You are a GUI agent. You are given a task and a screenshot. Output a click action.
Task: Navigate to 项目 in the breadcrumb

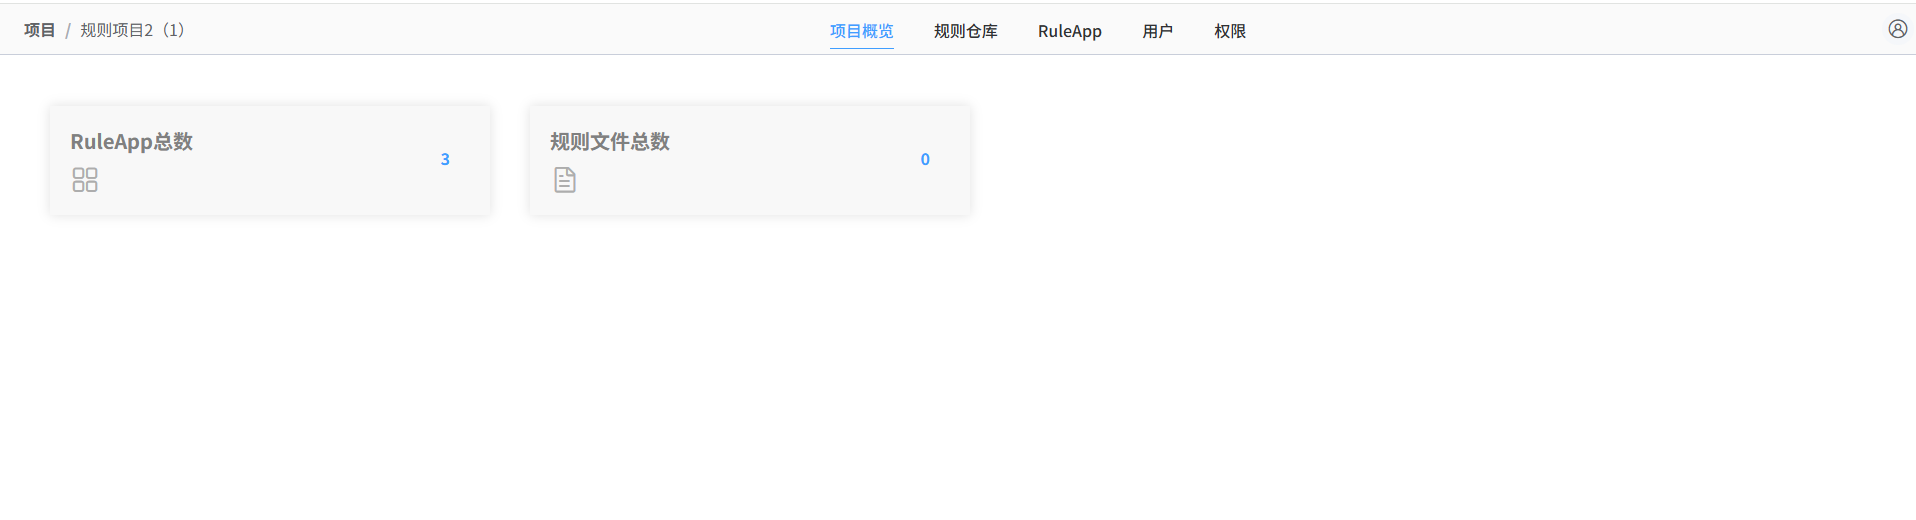click(40, 30)
